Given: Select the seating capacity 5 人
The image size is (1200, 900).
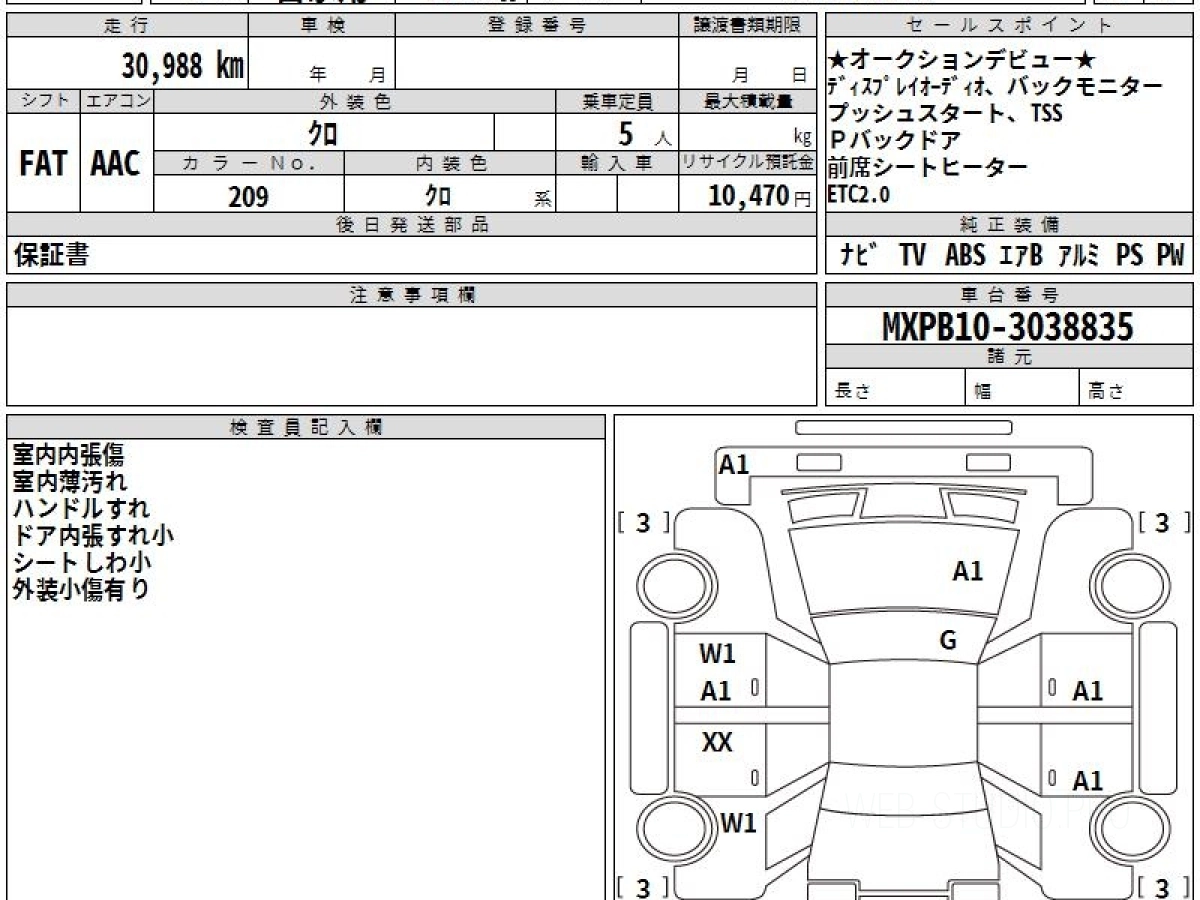Looking at the screenshot, I should (645, 133).
